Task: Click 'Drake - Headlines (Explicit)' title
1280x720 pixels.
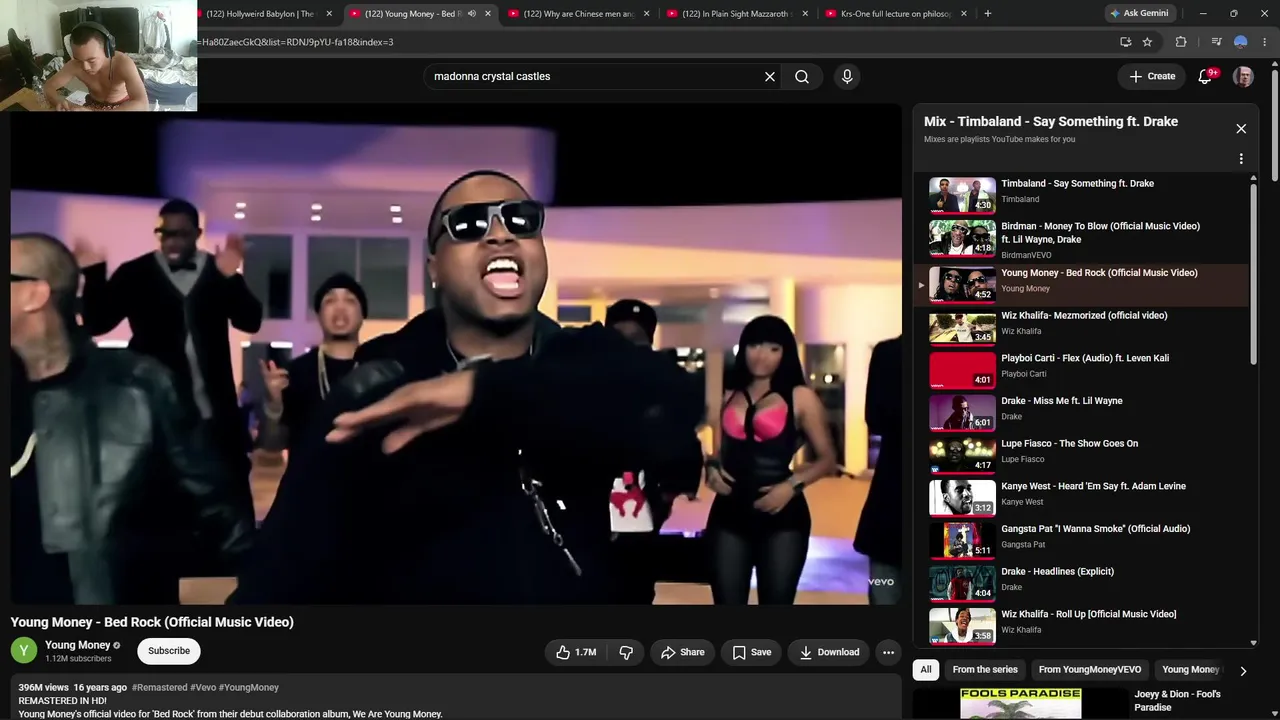Action: 1058,572
